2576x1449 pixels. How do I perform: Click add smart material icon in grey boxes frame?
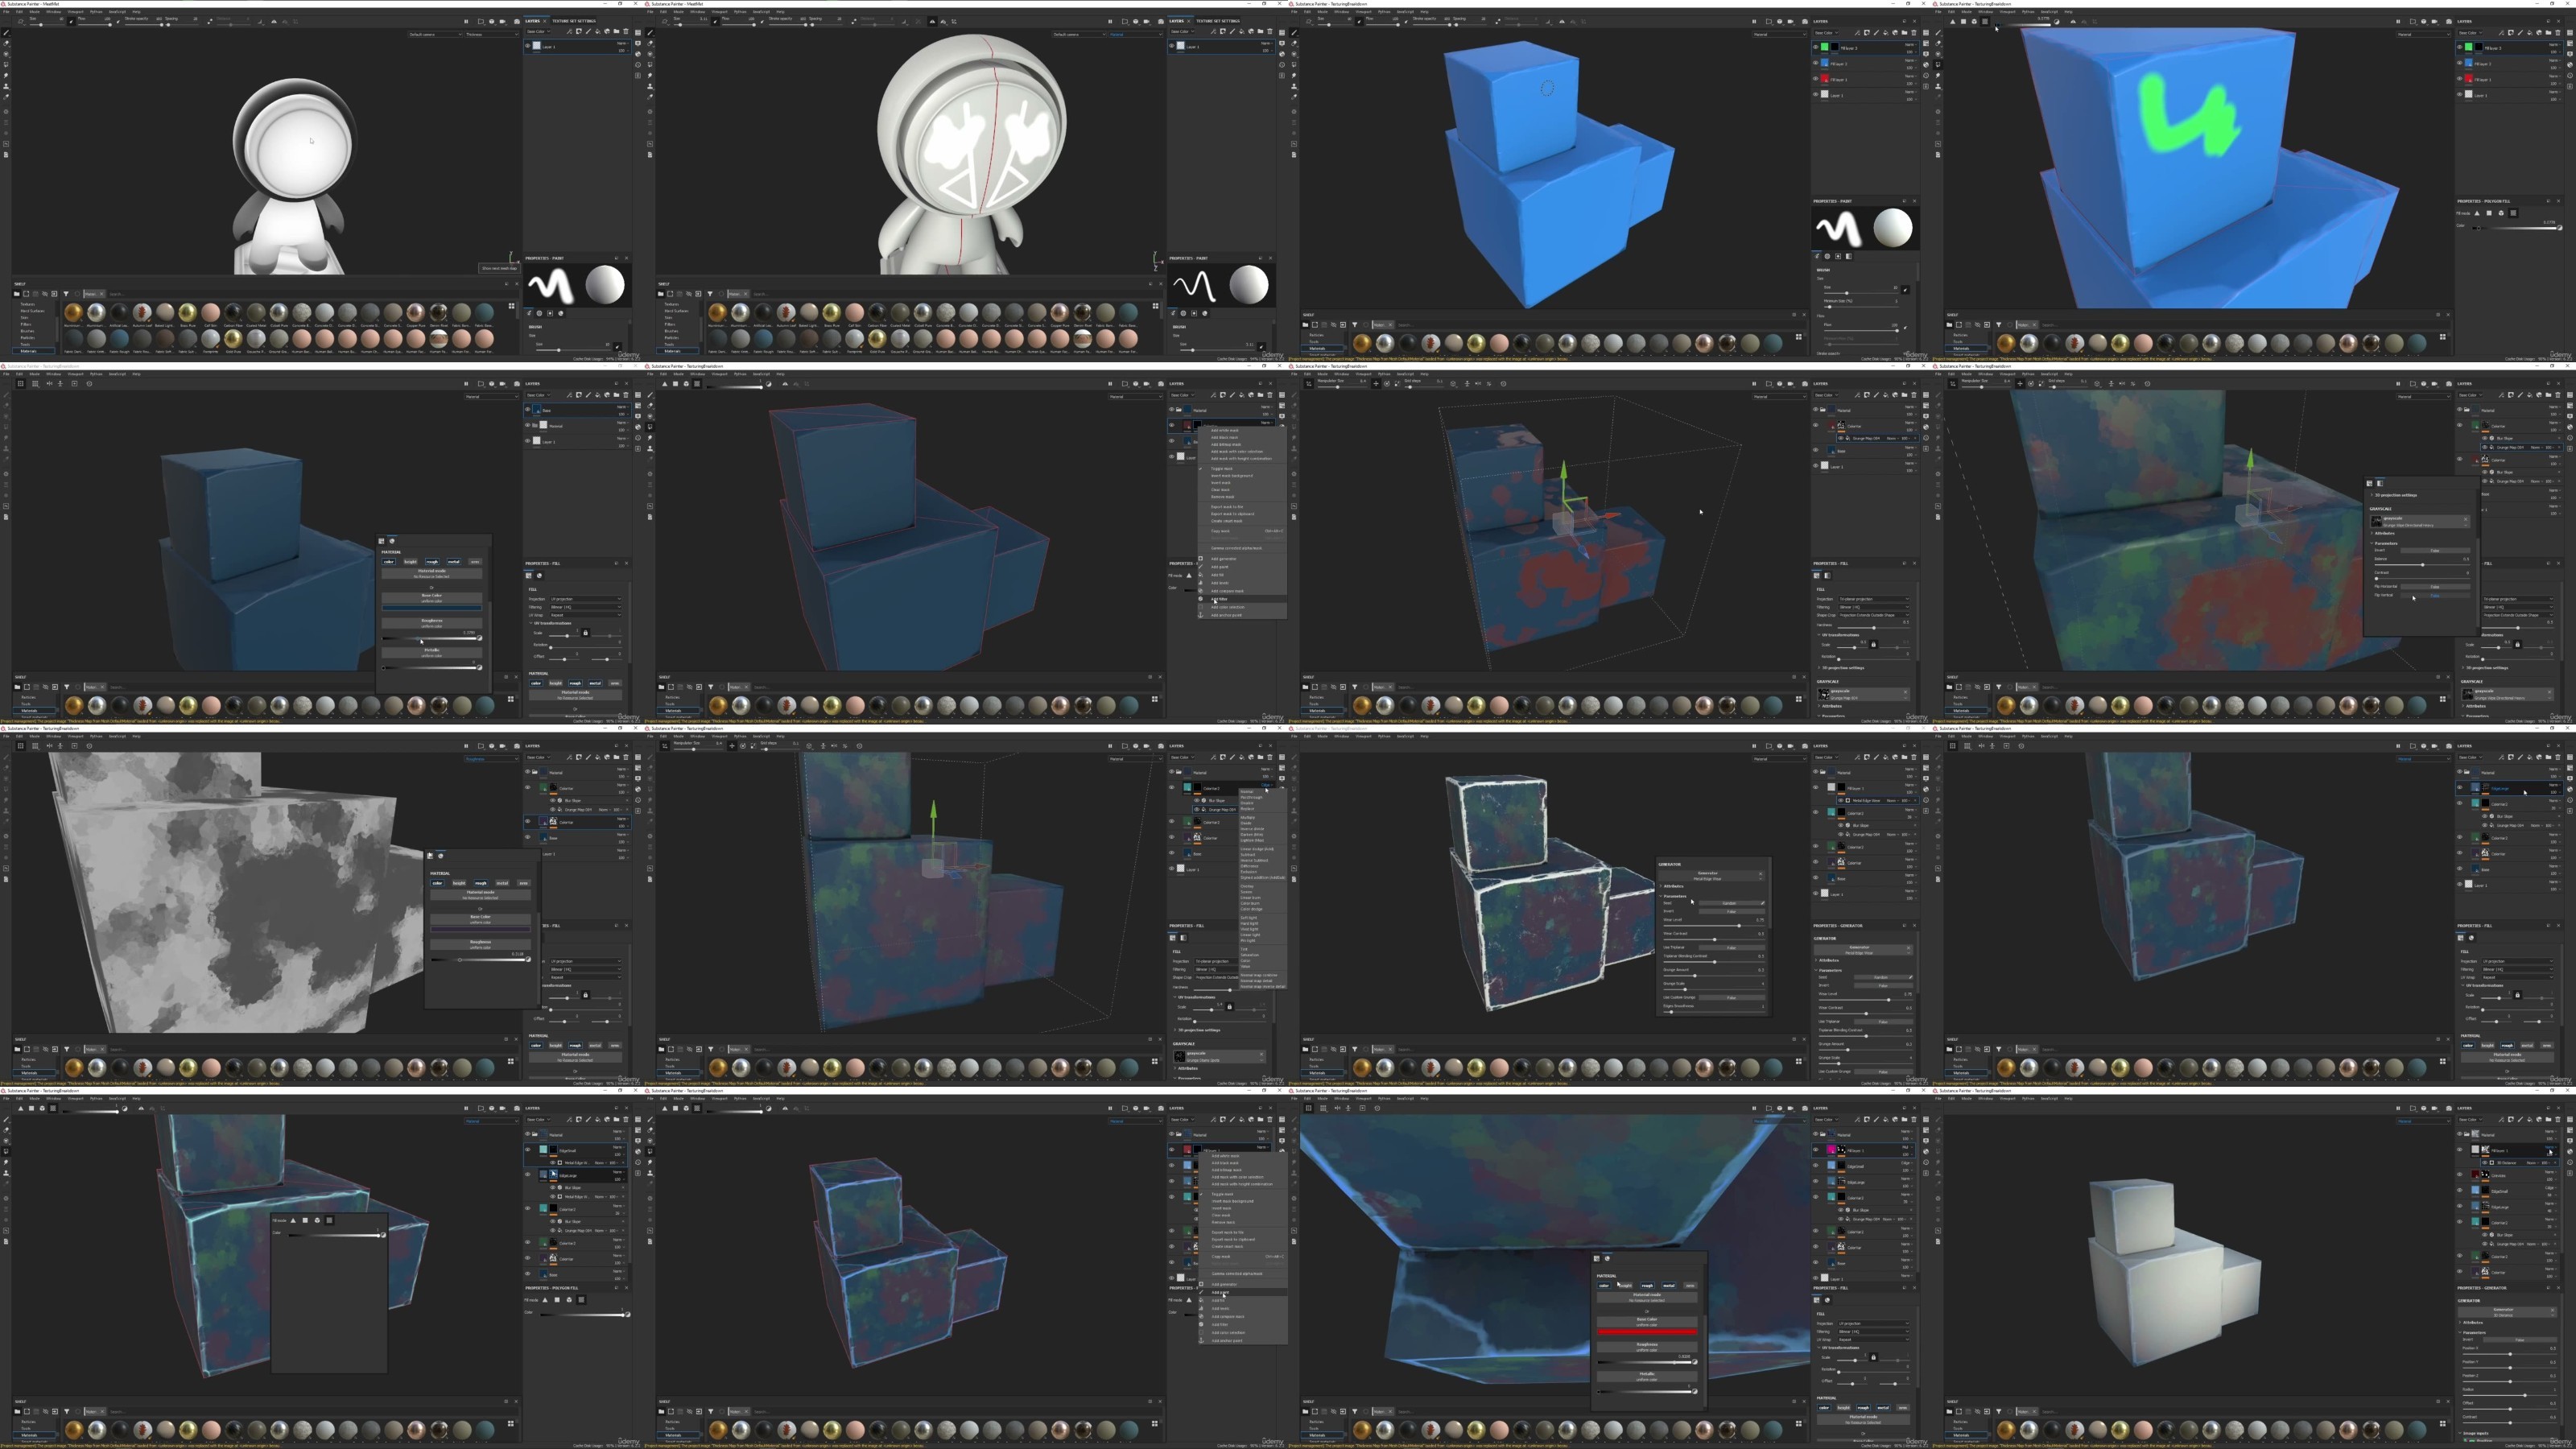click(2539, 1120)
